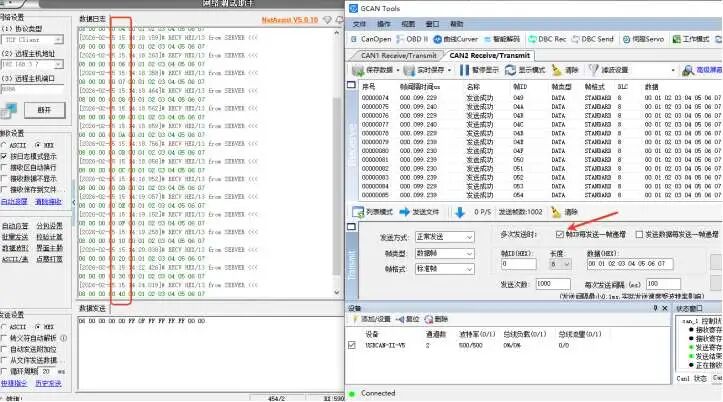The height and width of the screenshot is (402, 723).
Task: Open the NetAssist V5.0.10 link
Action: click(x=290, y=20)
